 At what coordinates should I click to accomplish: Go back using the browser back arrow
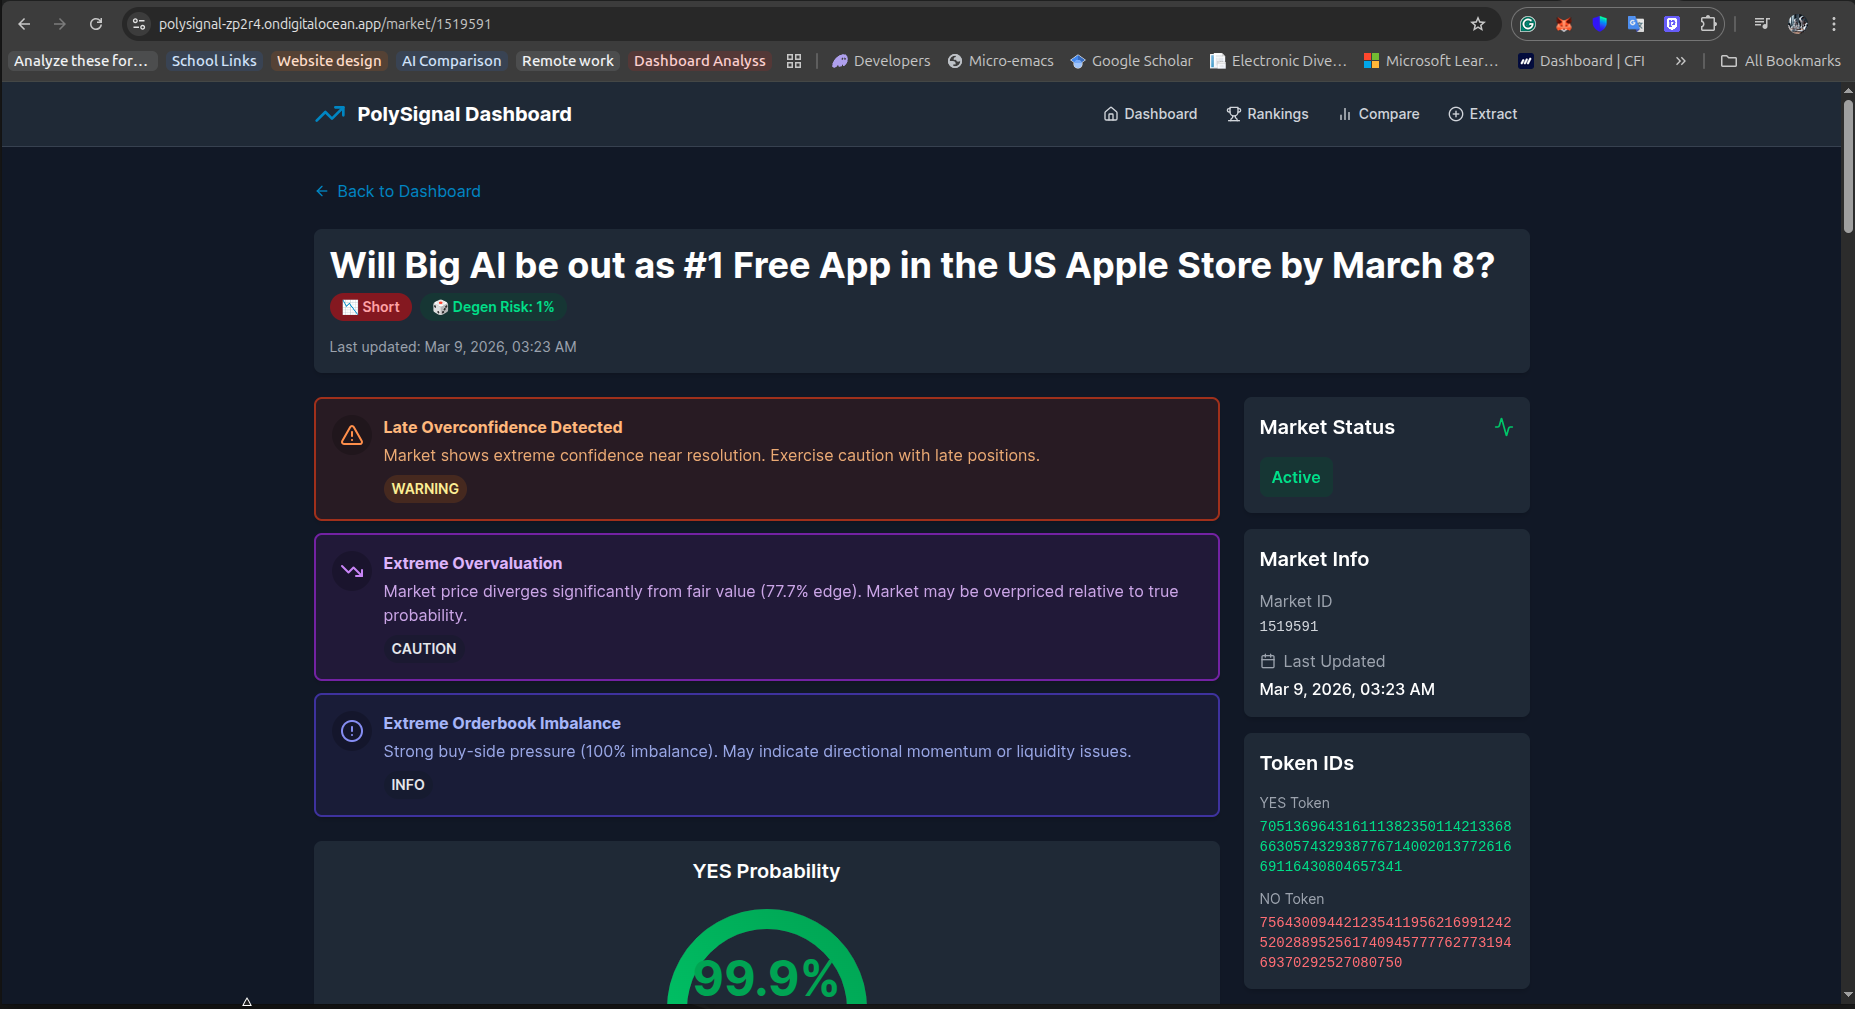click(x=24, y=24)
